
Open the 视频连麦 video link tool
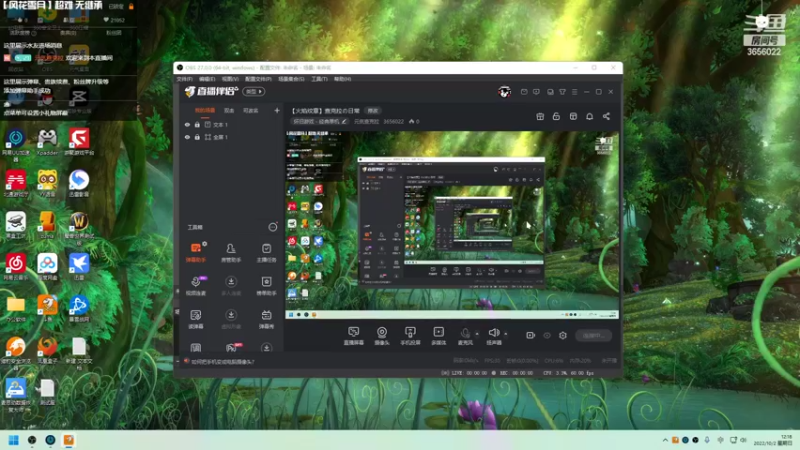click(195, 286)
